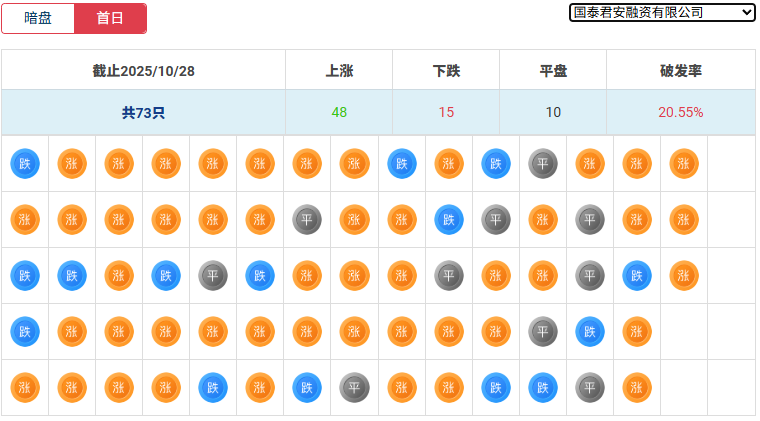Switch to the 暗盘 tab

click(x=38, y=18)
